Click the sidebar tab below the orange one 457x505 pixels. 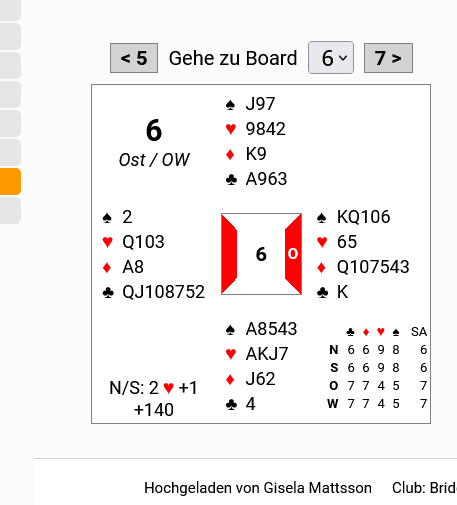pyautogui.click(x=10, y=210)
